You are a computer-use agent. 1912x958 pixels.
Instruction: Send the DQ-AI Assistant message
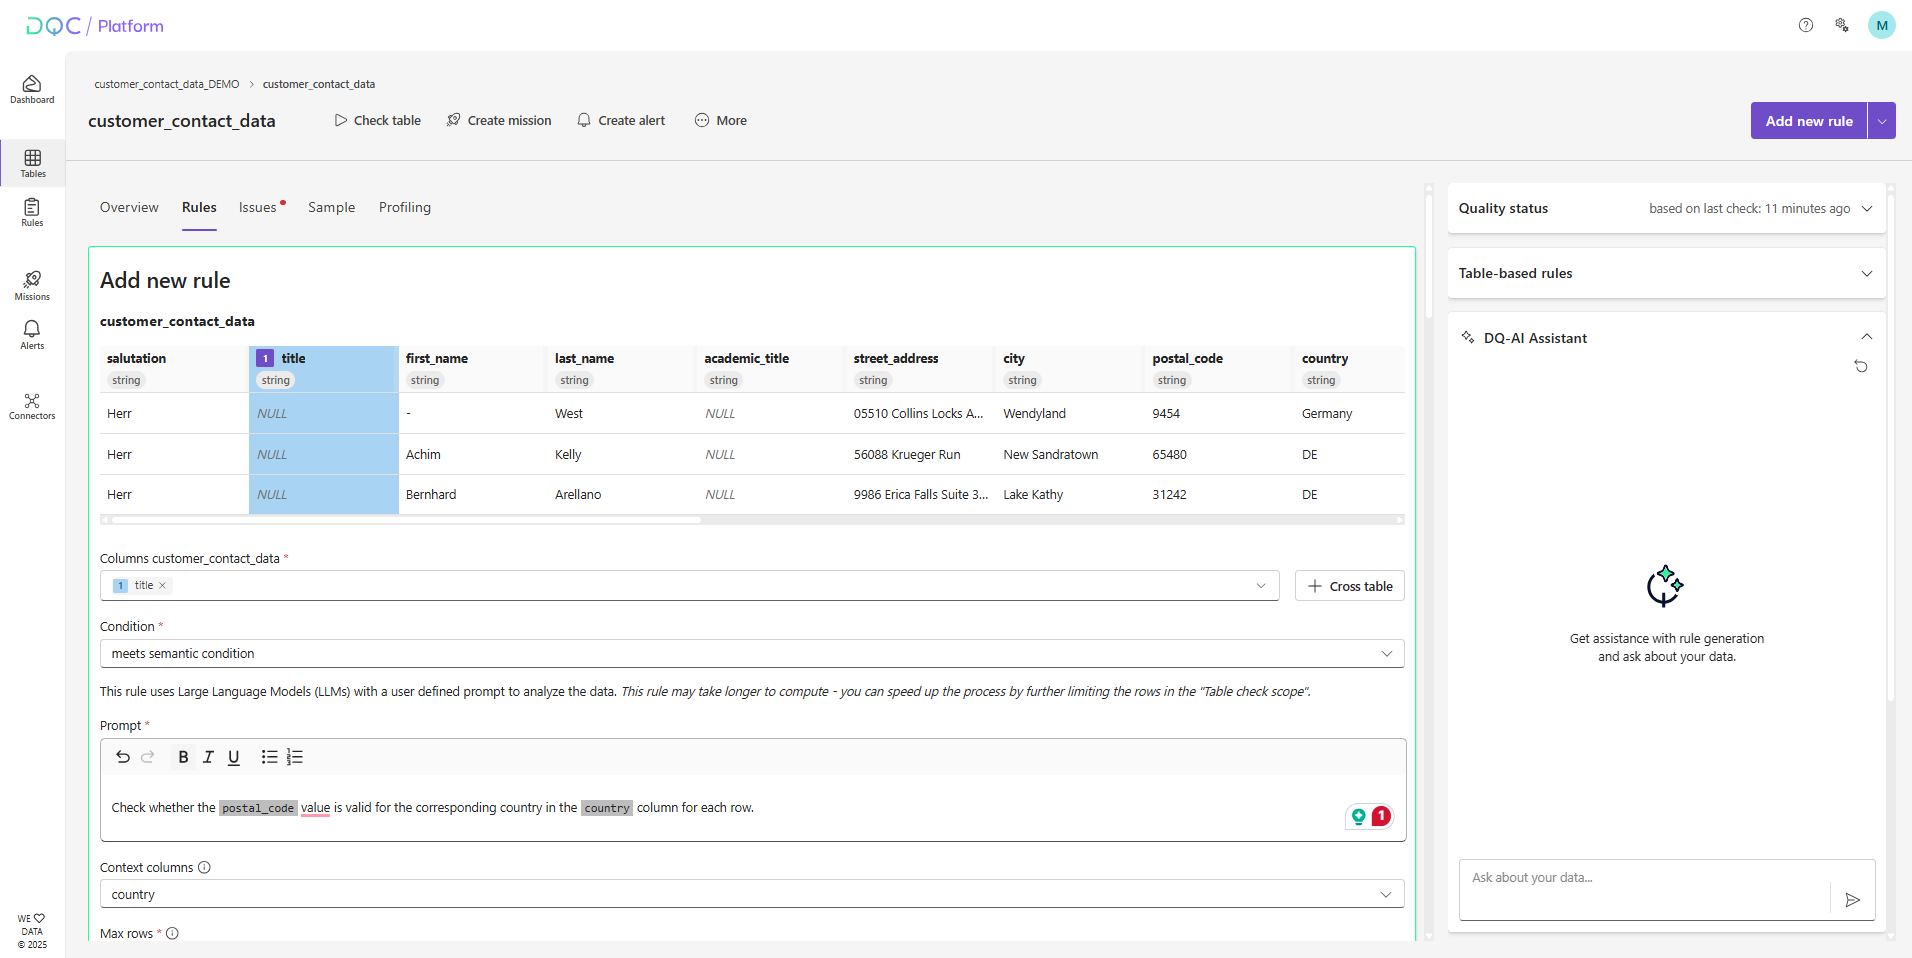1852,900
